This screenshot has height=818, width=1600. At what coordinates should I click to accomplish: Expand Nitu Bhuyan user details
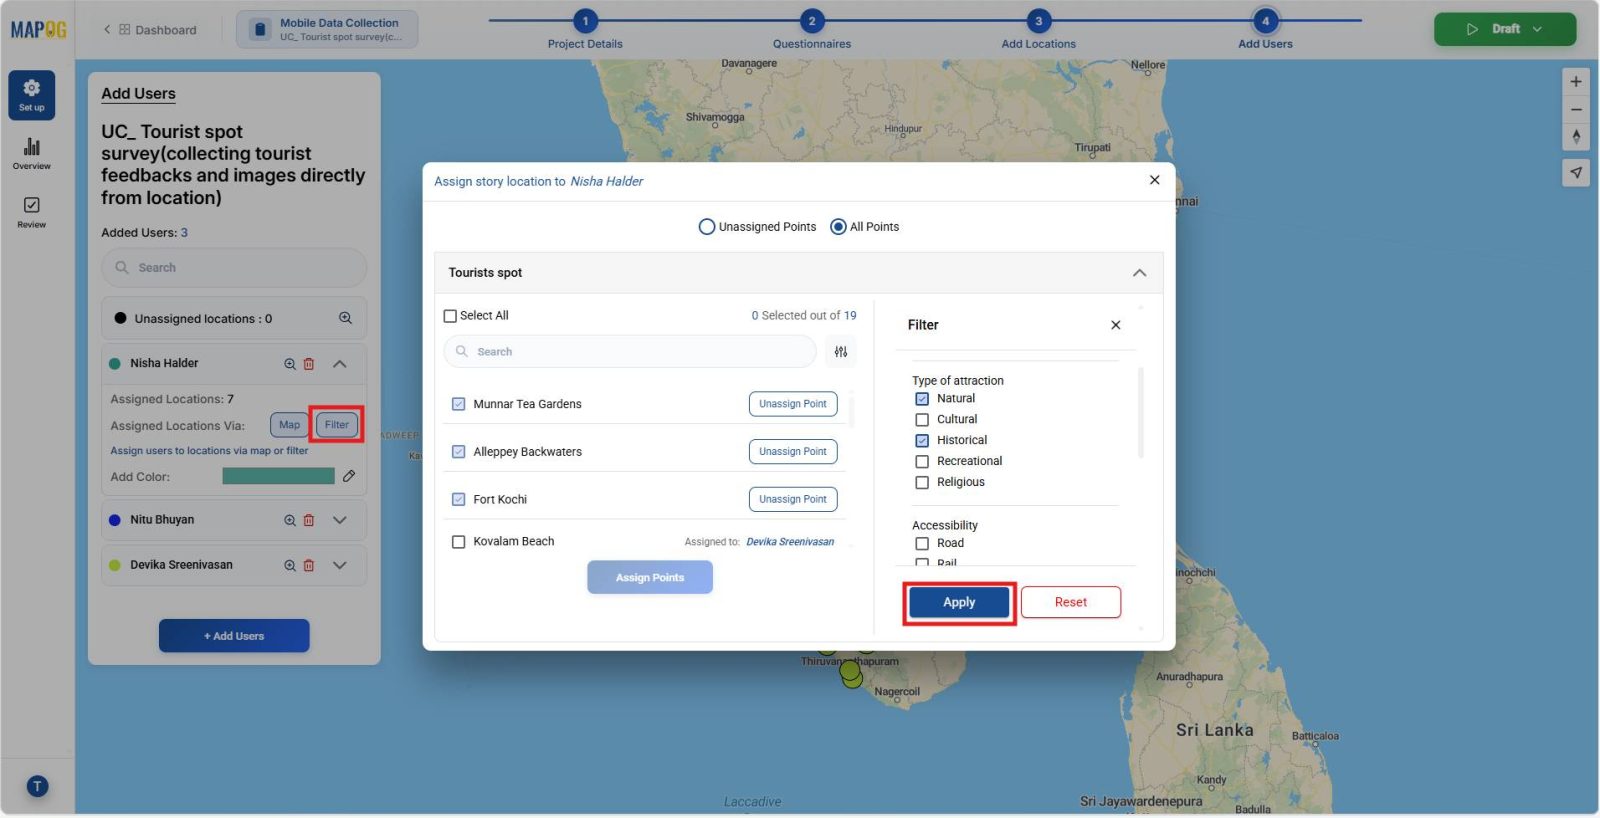(x=340, y=520)
